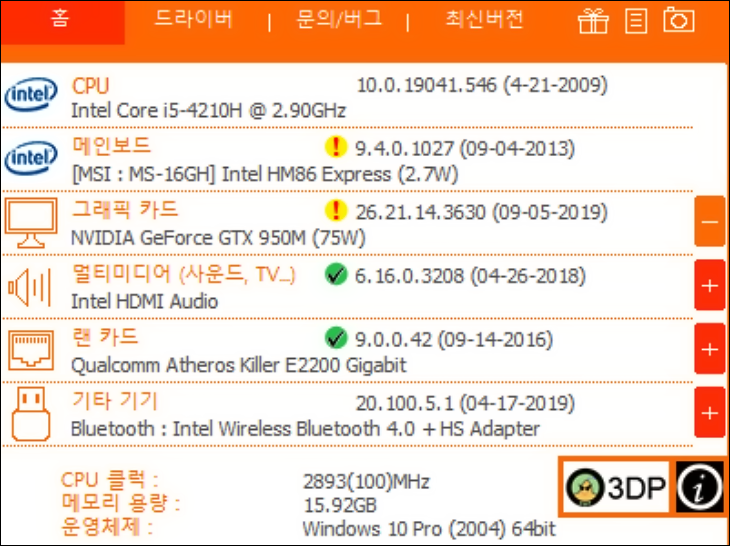Select the Intel Core i5-4210H @ 2.90GHz text
Screen dimensions: 730x546
click(208, 111)
